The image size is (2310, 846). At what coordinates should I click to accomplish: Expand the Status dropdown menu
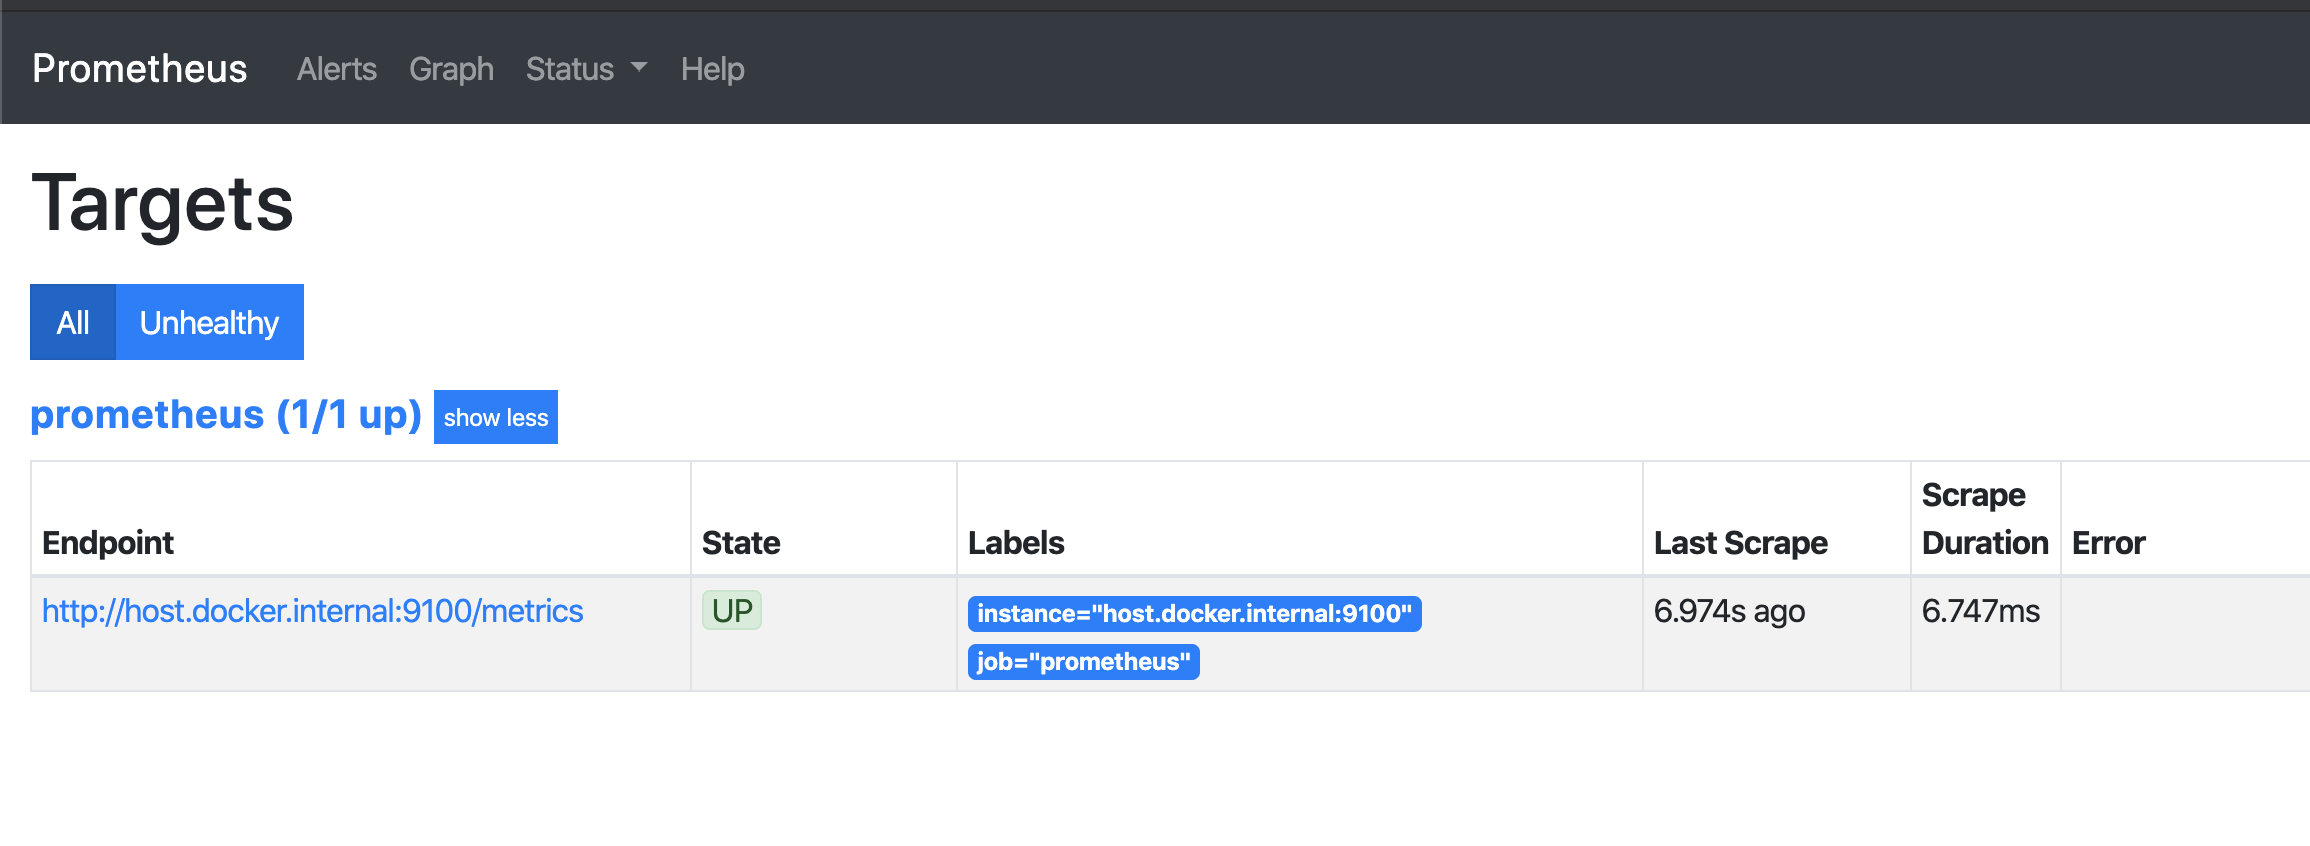[x=586, y=69]
